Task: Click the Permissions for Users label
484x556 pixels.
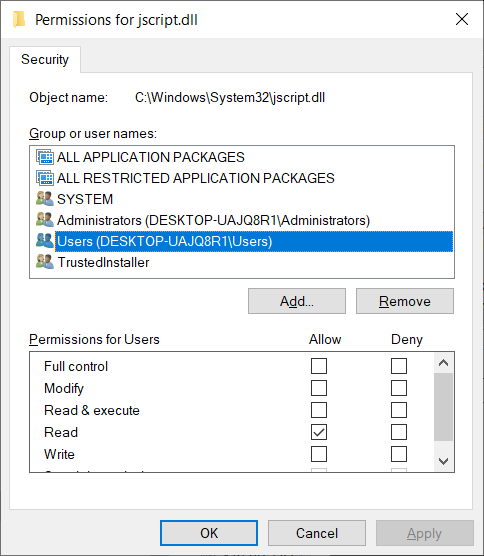Action: pyautogui.click(x=94, y=339)
